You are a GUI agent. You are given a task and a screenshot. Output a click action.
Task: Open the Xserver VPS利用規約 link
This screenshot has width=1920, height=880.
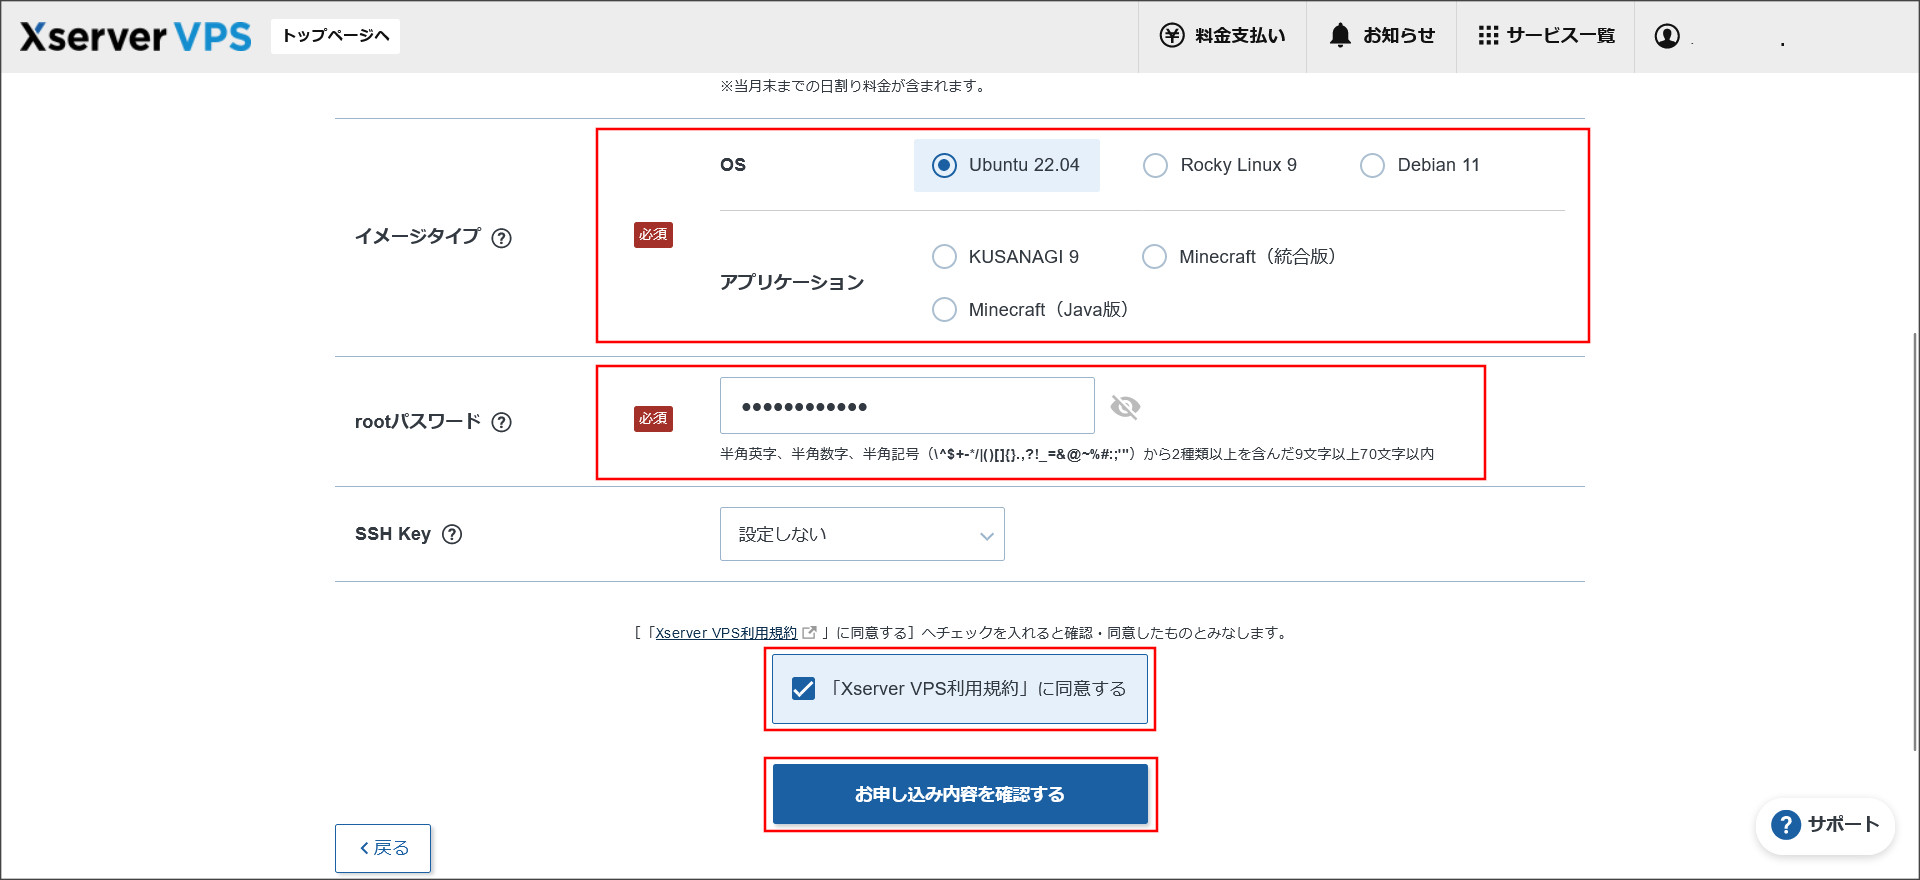point(726,633)
